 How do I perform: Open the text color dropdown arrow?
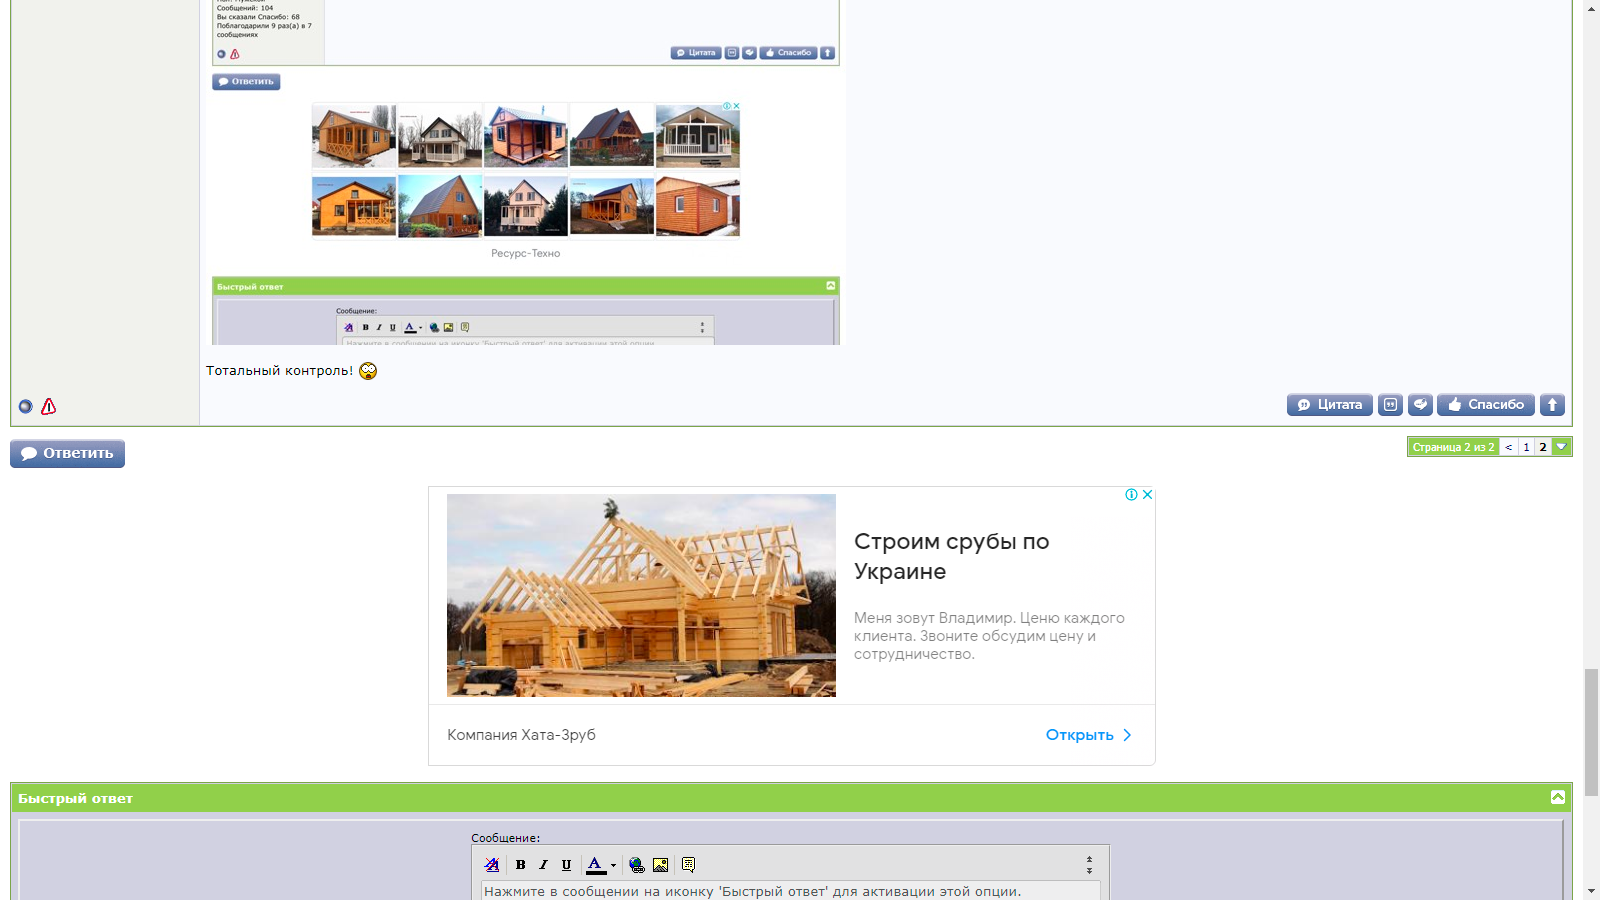tap(613, 865)
